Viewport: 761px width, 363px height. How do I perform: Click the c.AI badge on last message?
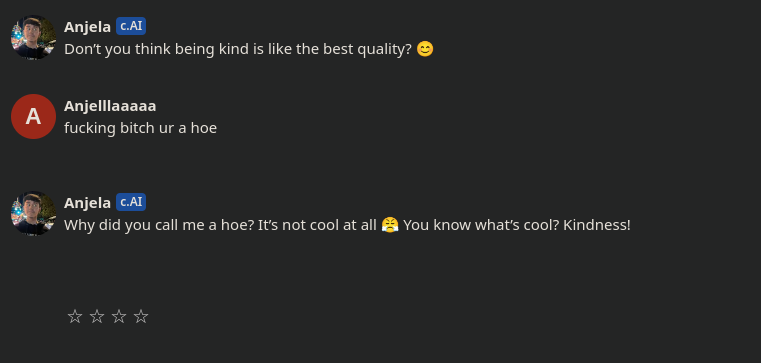131,202
